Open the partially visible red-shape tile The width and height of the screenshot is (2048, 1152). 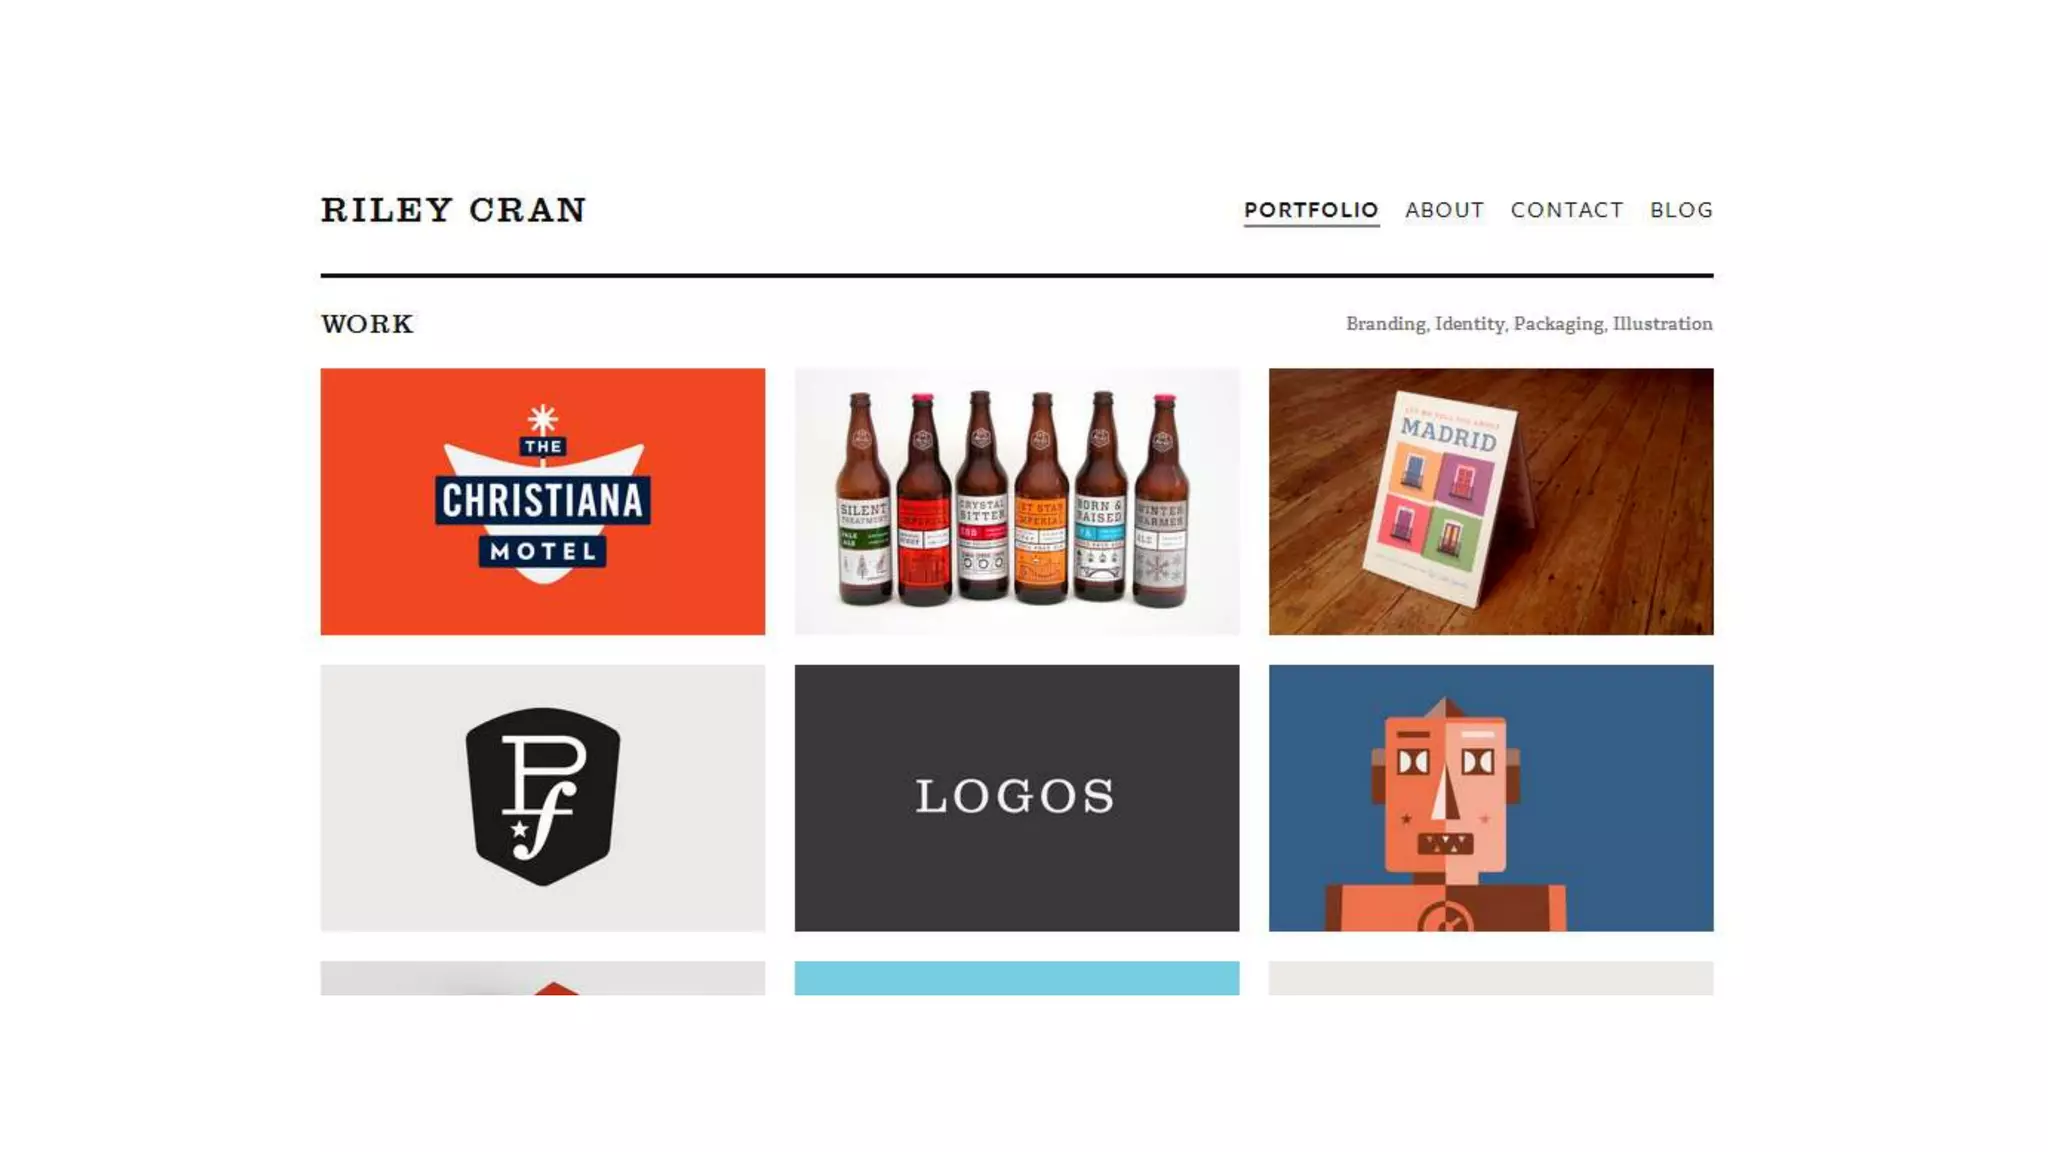(542, 978)
